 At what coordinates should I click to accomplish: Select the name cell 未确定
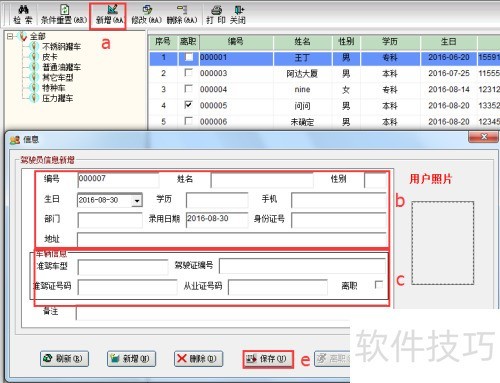(302, 122)
